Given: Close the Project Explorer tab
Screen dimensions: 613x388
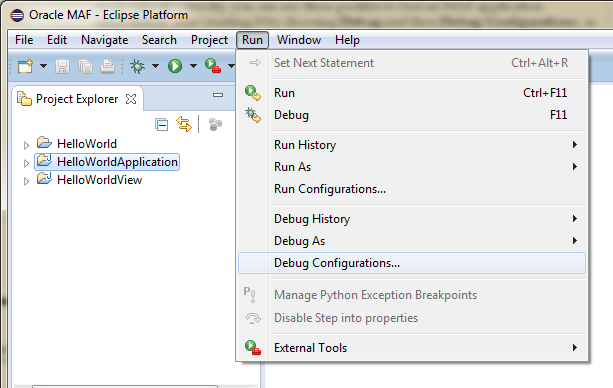Looking at the screenshot, I should coord(131,99).
